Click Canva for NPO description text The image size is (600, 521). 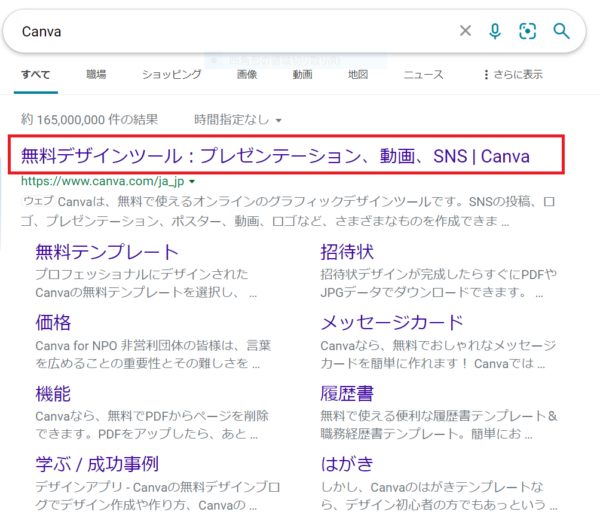tap(153, 354)
